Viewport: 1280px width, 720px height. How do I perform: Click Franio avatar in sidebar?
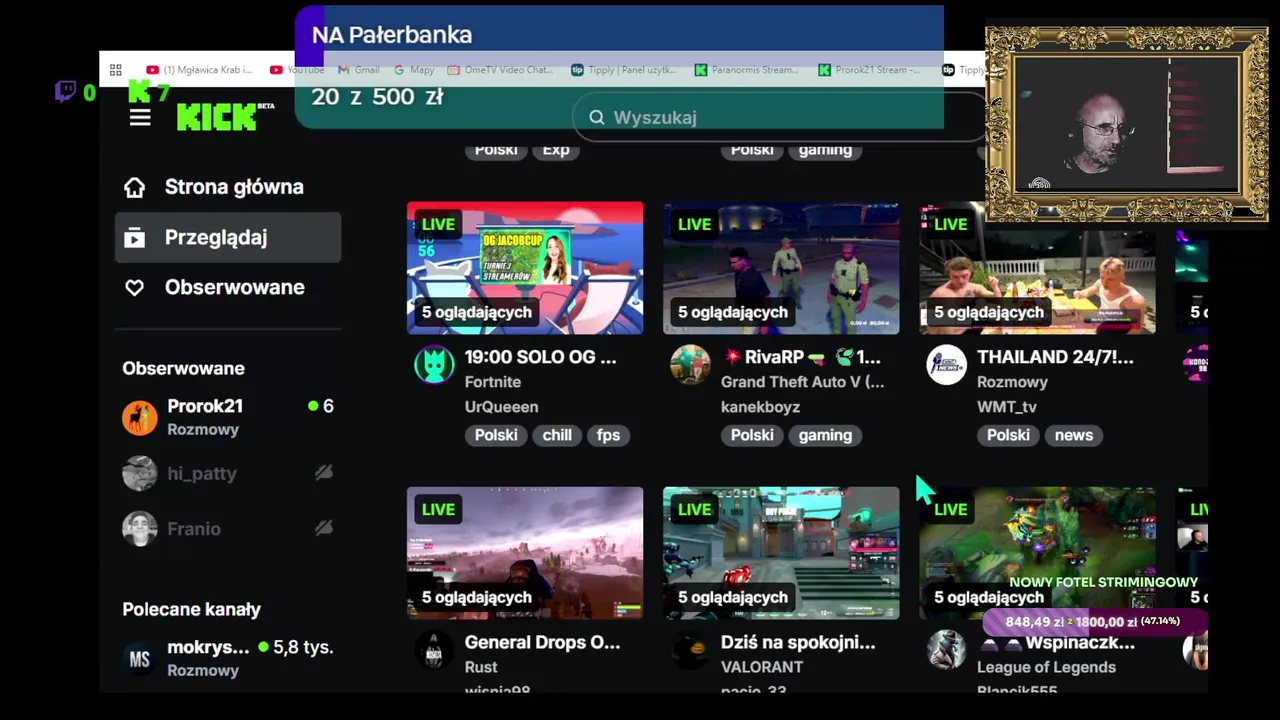click(x=140, y=528)
